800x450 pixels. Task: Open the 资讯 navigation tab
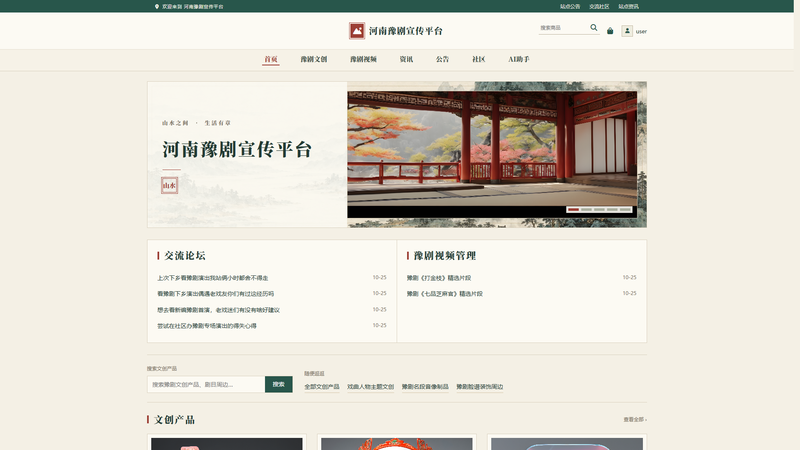pyautogui.click(x=406, y=59)
